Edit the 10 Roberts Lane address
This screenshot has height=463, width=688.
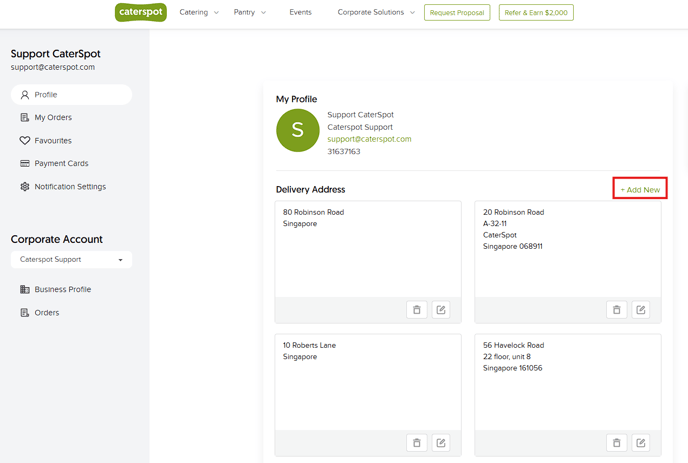pyautogui.click(x=441, y=443)
